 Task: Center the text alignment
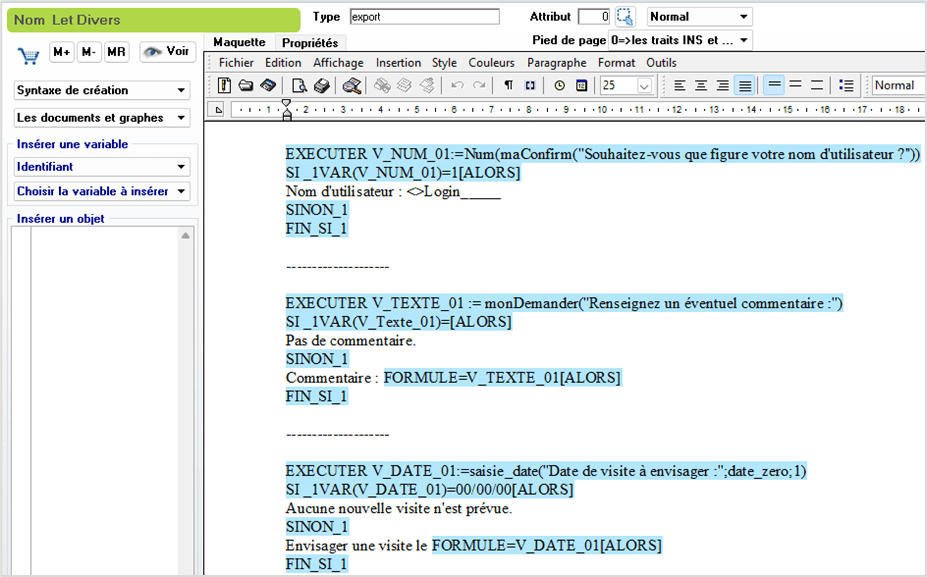(x=701, y=86)
